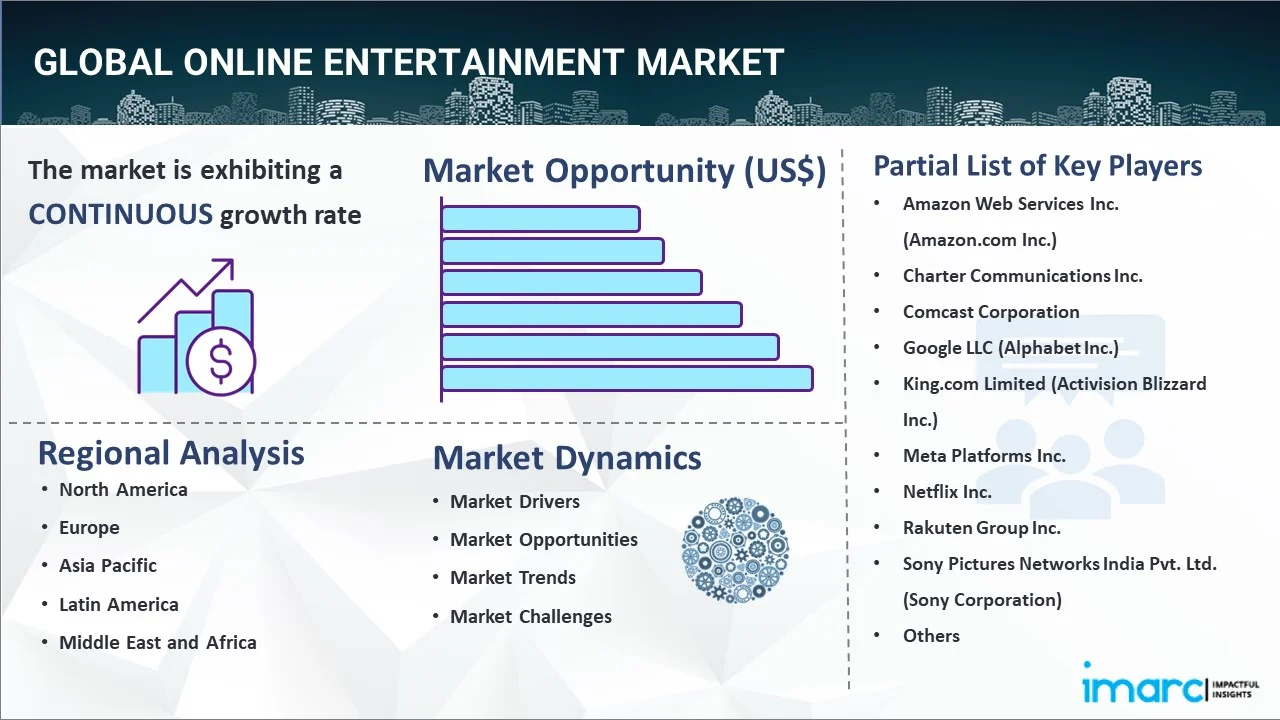Viewport: 1280px width, 720px height.
Task: Select North America region item
Action: point(123,489)
